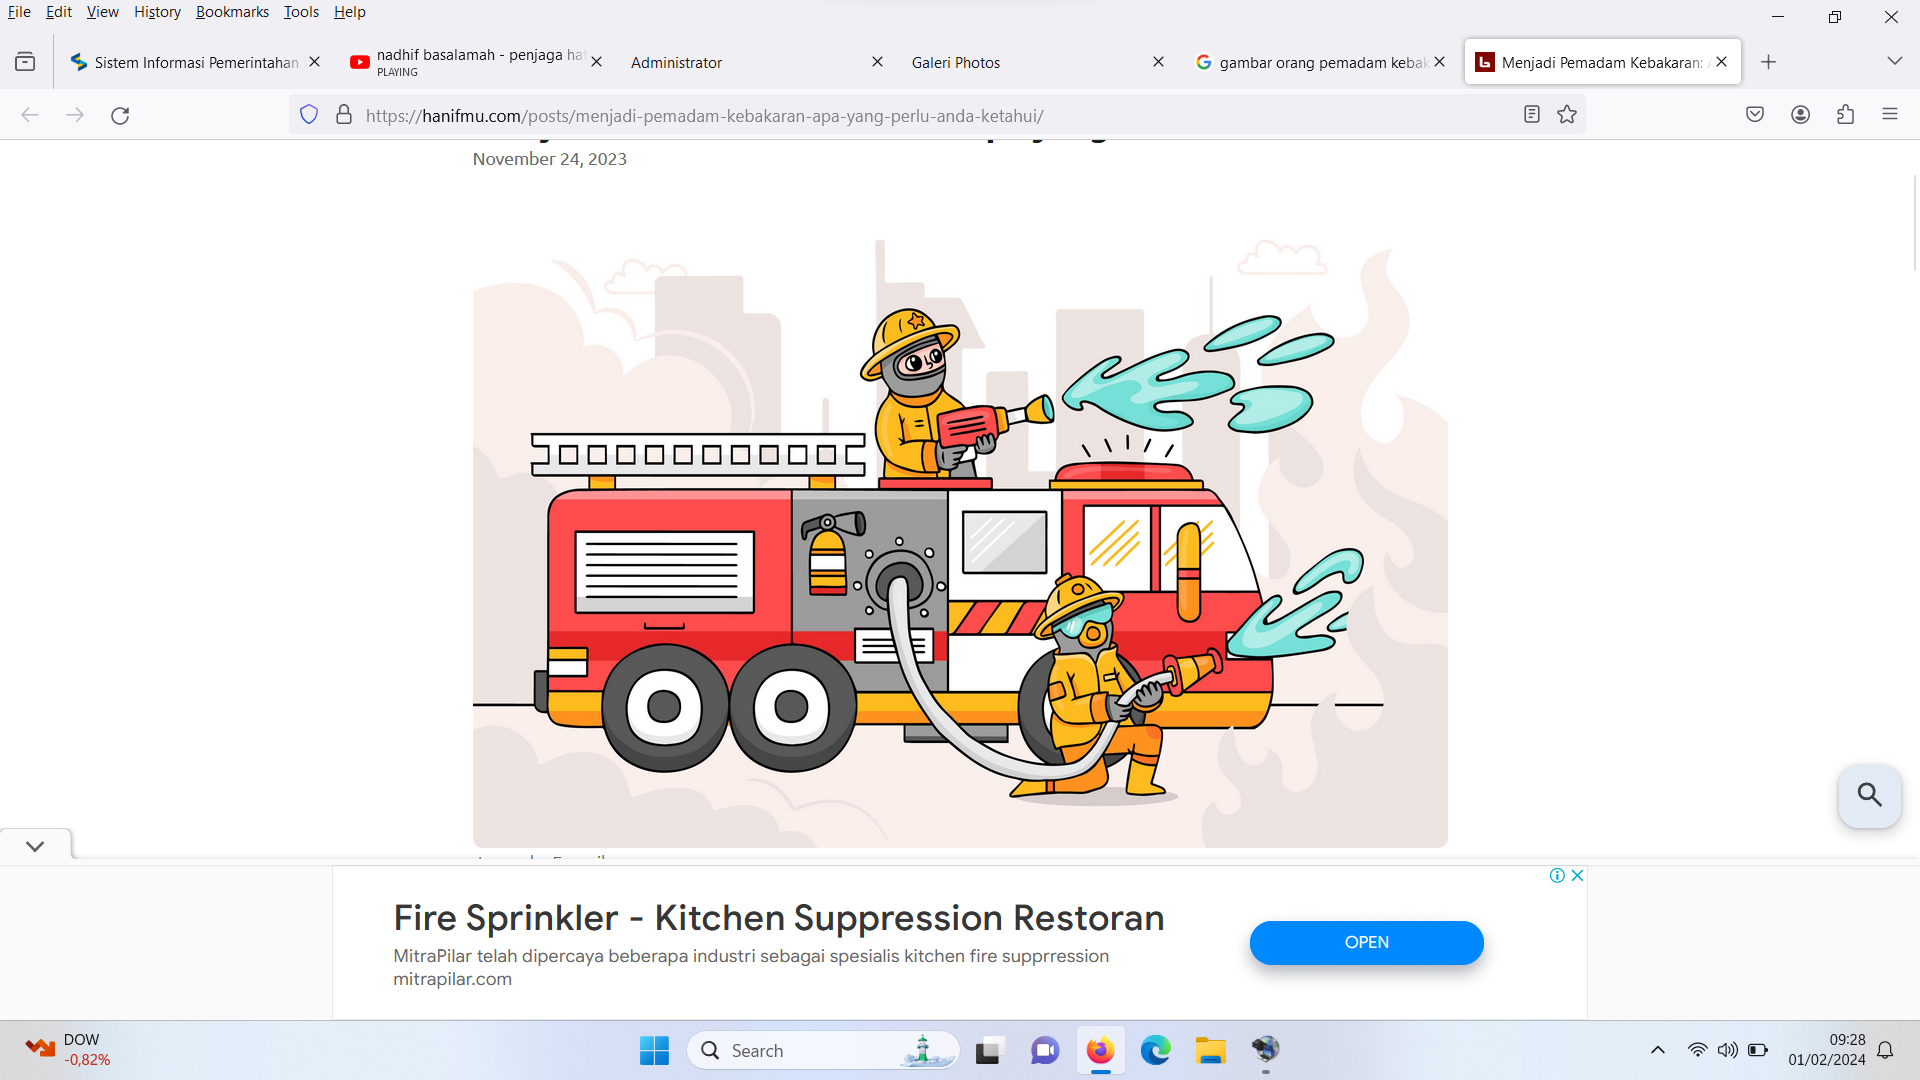Image resolution: width=1920 pixels, height=1080 pixels.
Task: Click the floating search magnifier button
Action: click(1869, 796)
